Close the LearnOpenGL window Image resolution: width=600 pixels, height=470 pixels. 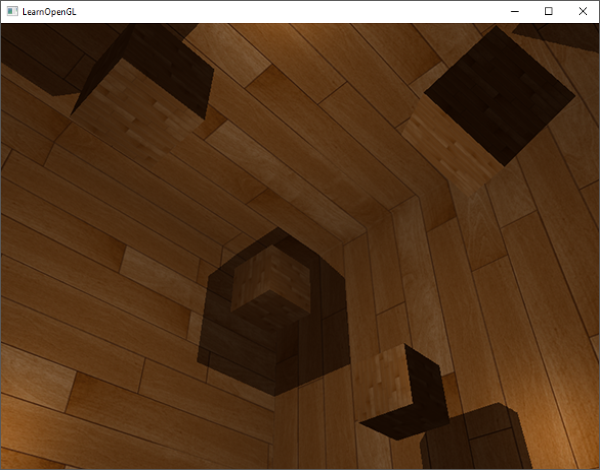pos(582,11)
